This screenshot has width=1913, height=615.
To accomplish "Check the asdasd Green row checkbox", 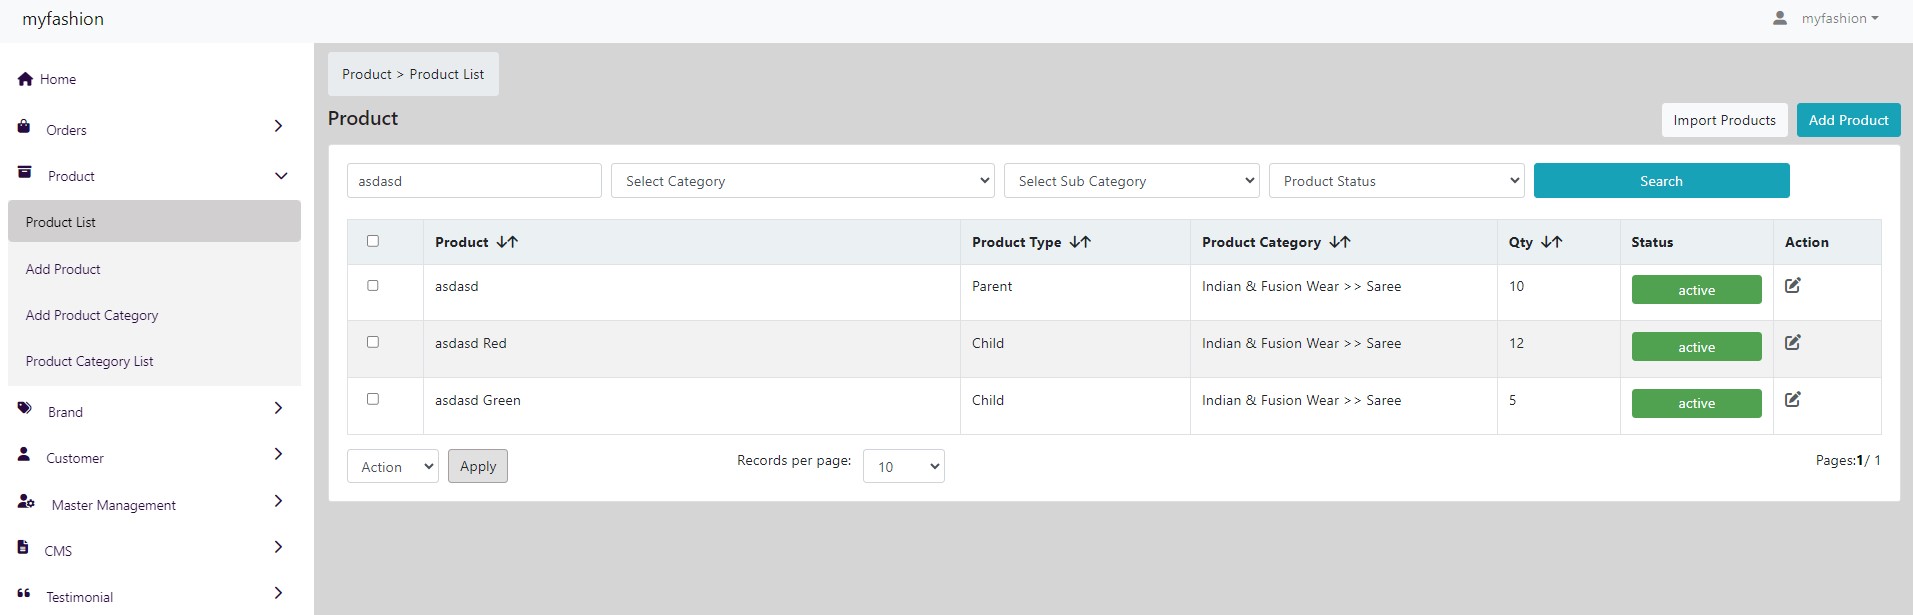I will click(x=373, y=399).
